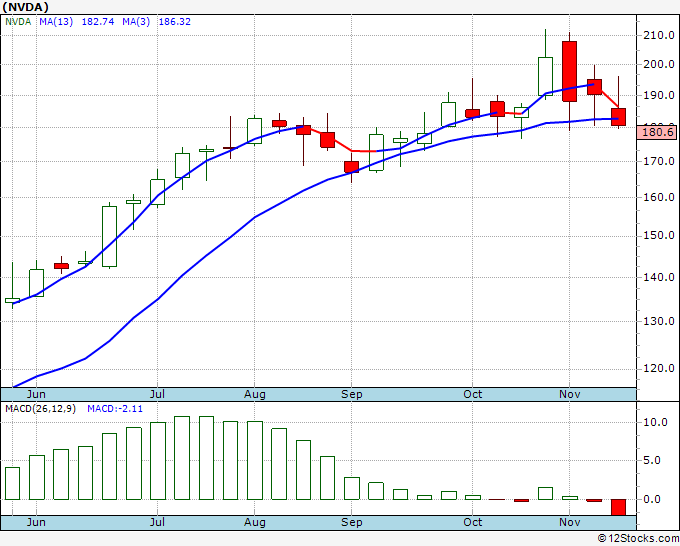The image size is (680, 546).
Task: Click the 150.0 price axis label
Action: click(658, 236)
